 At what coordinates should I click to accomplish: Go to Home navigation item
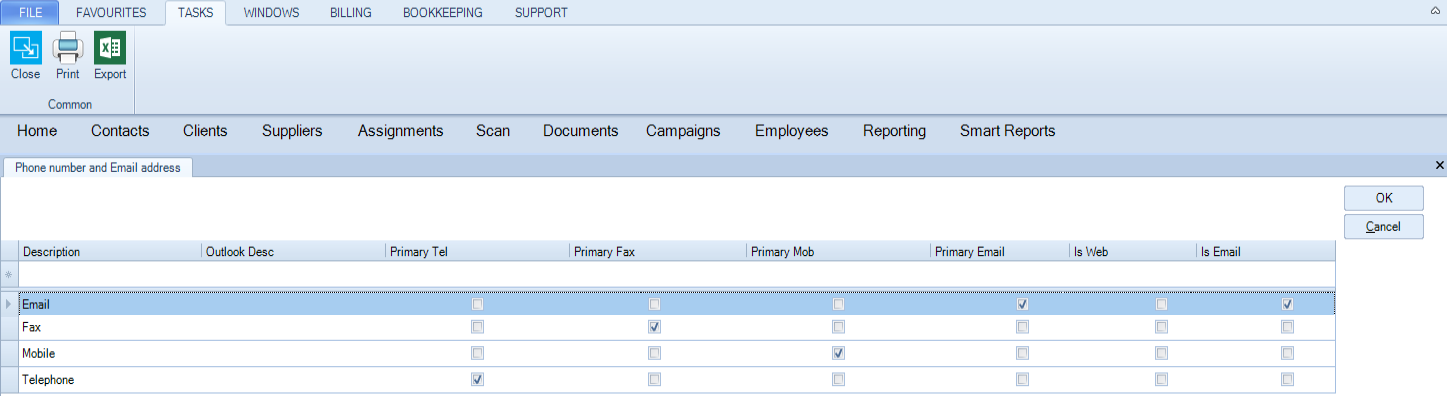click(37, 131)
